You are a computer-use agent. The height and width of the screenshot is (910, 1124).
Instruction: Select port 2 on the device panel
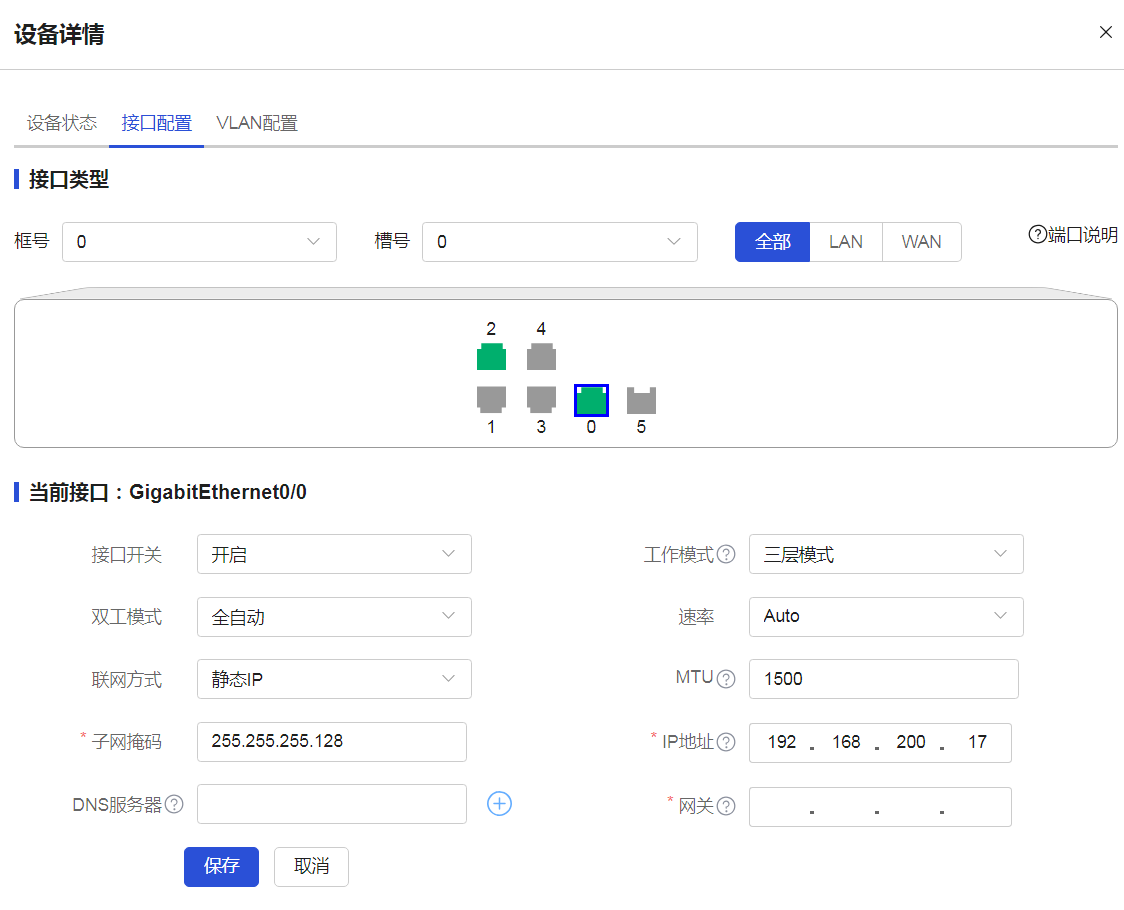[x=491, y=357]
